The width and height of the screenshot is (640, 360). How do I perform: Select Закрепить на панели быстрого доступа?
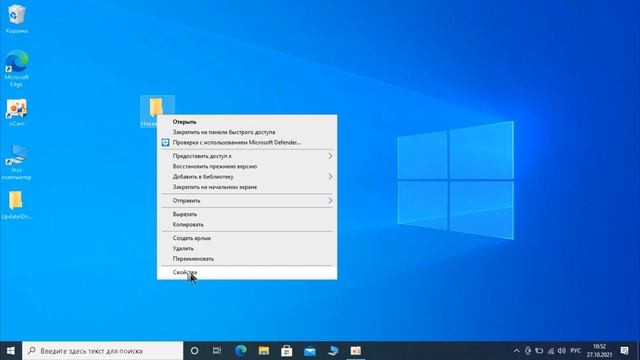(x=247, y=132)
